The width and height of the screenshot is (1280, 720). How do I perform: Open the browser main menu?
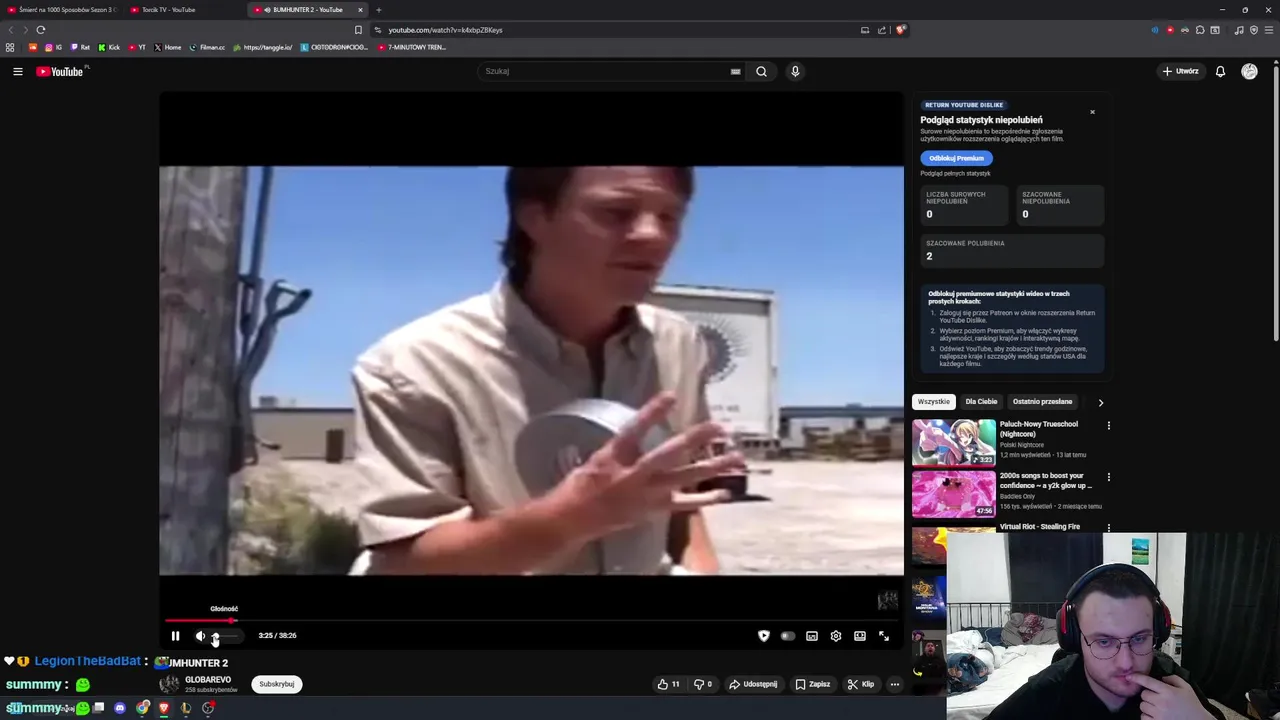pos(1269,30)
